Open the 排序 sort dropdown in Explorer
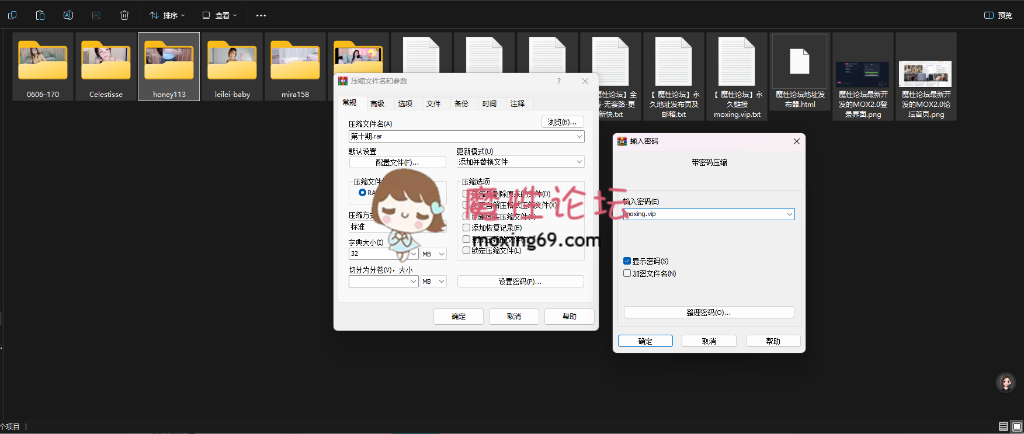The image size is (1024, 434). tap(167, 15)
